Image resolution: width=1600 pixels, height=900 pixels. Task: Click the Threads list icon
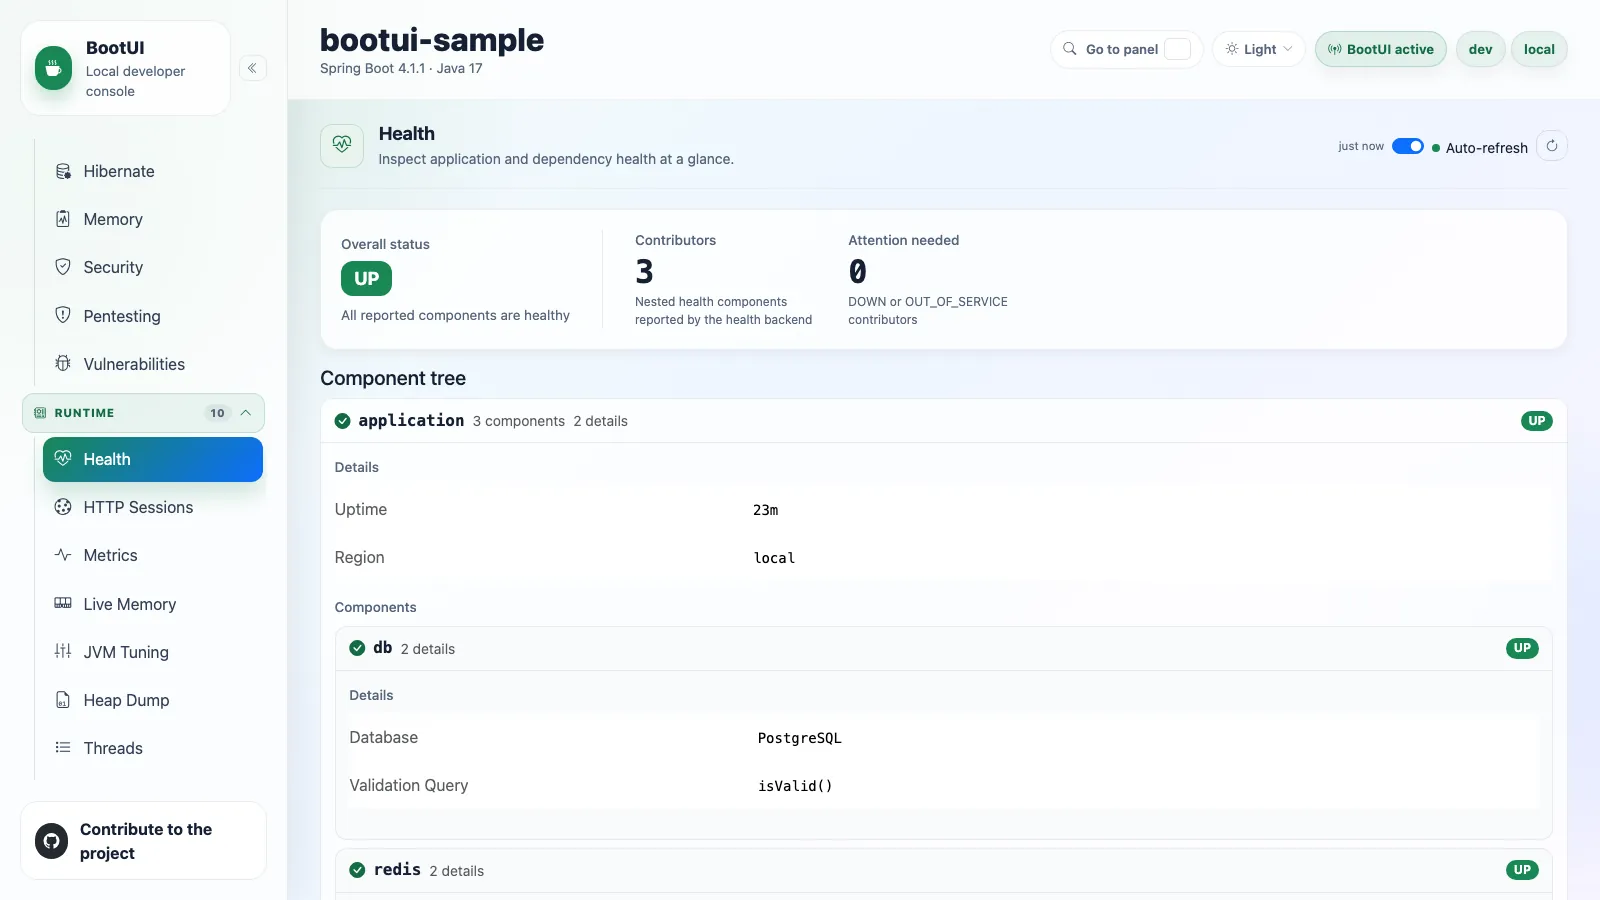tap(63, 748)
